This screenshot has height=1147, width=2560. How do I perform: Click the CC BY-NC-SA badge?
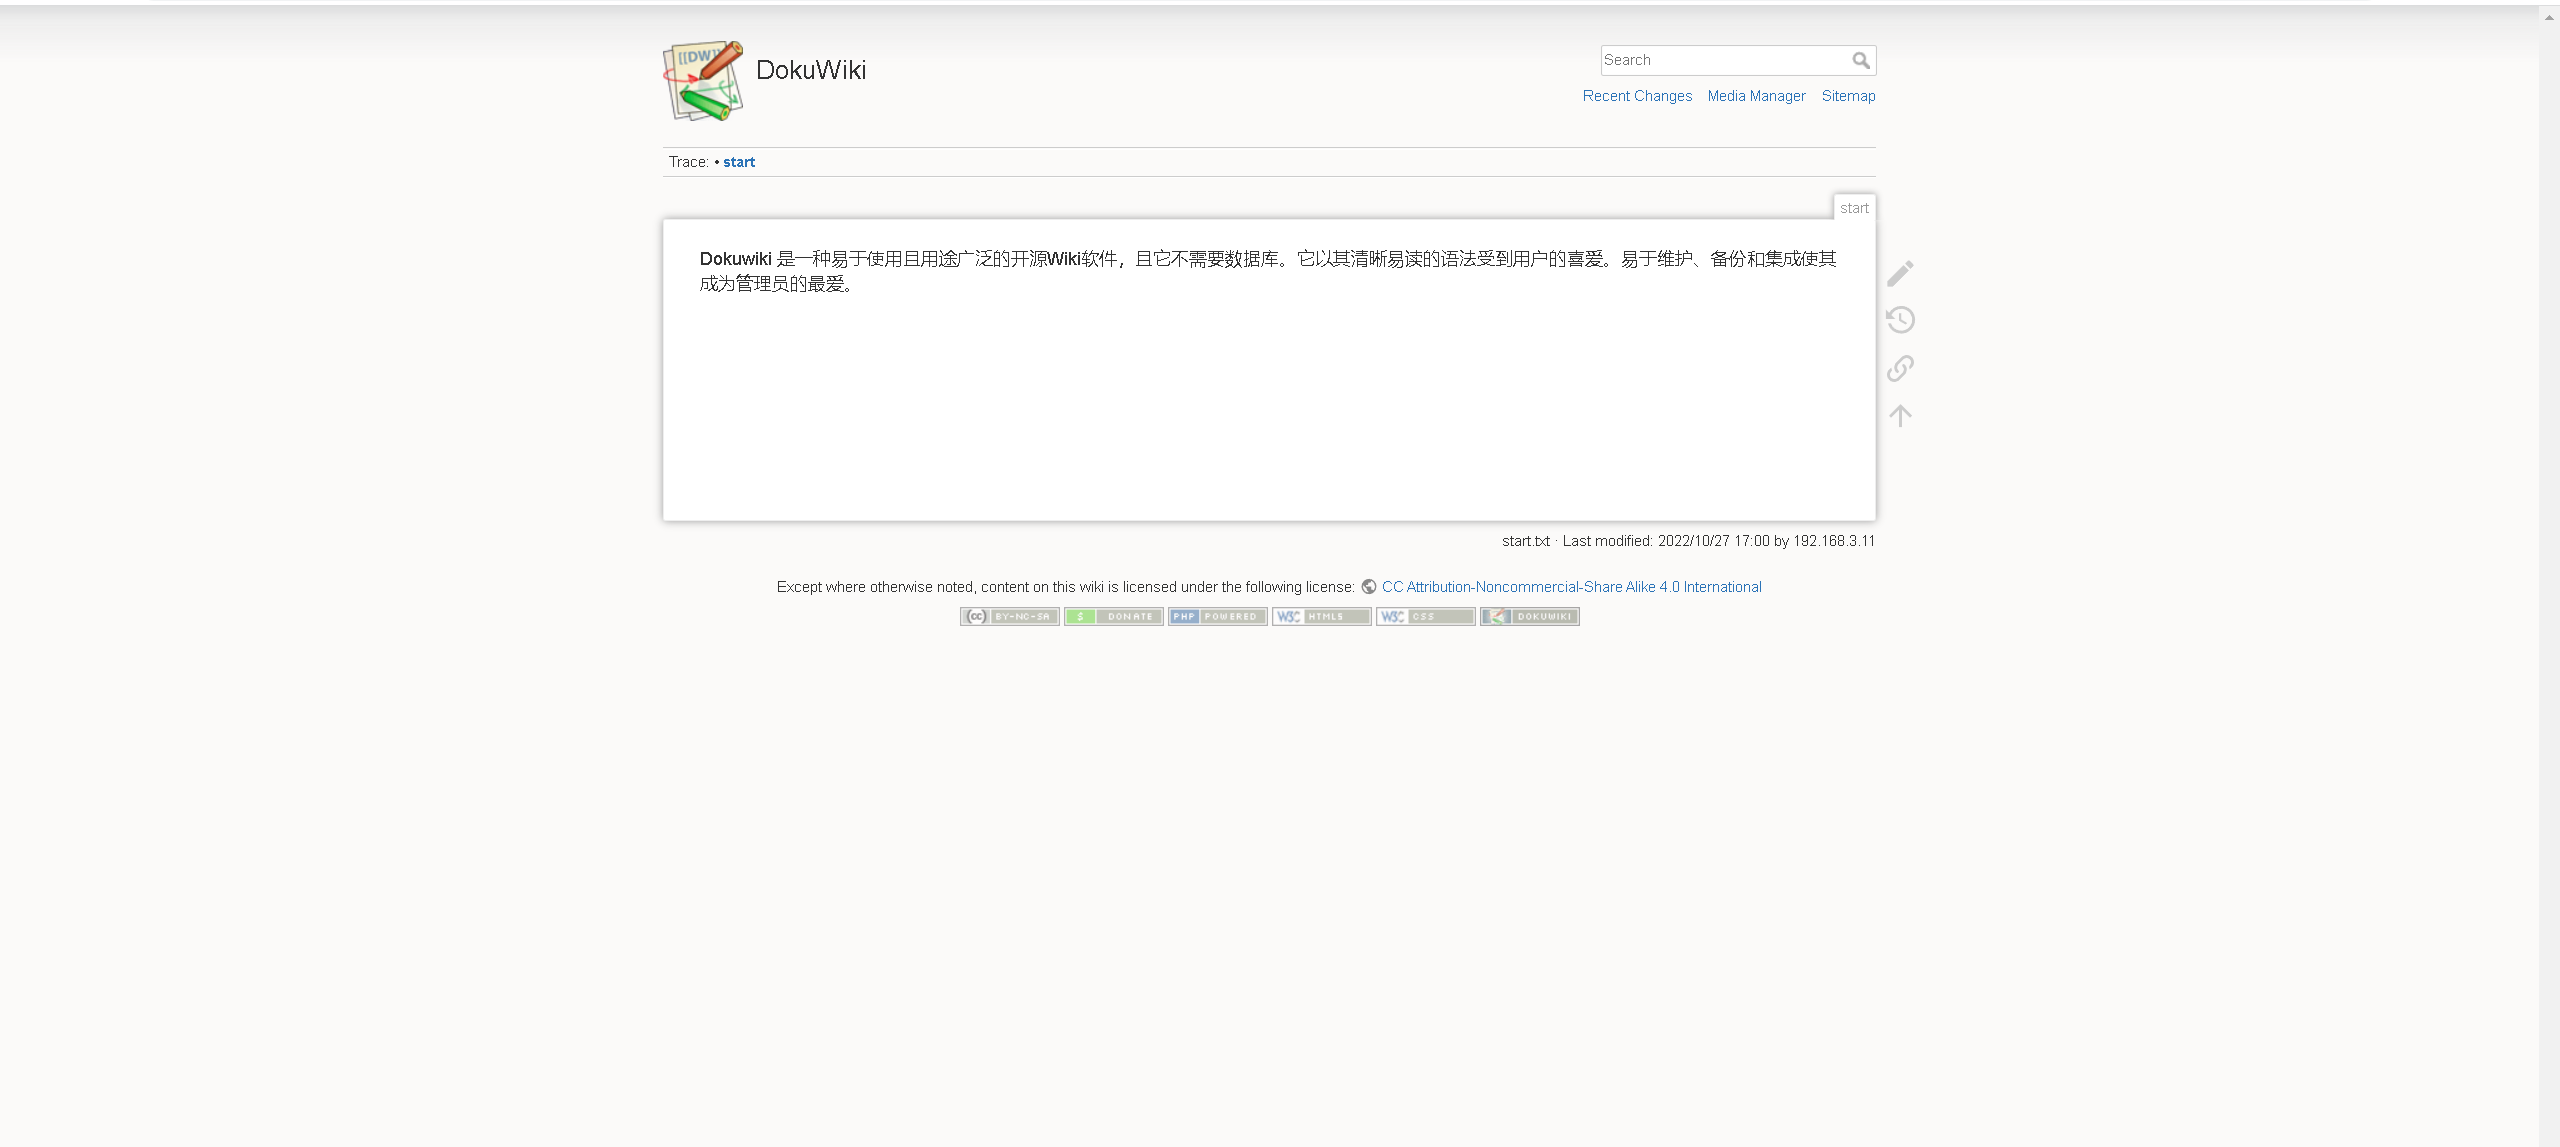[x=1009, y=617]
